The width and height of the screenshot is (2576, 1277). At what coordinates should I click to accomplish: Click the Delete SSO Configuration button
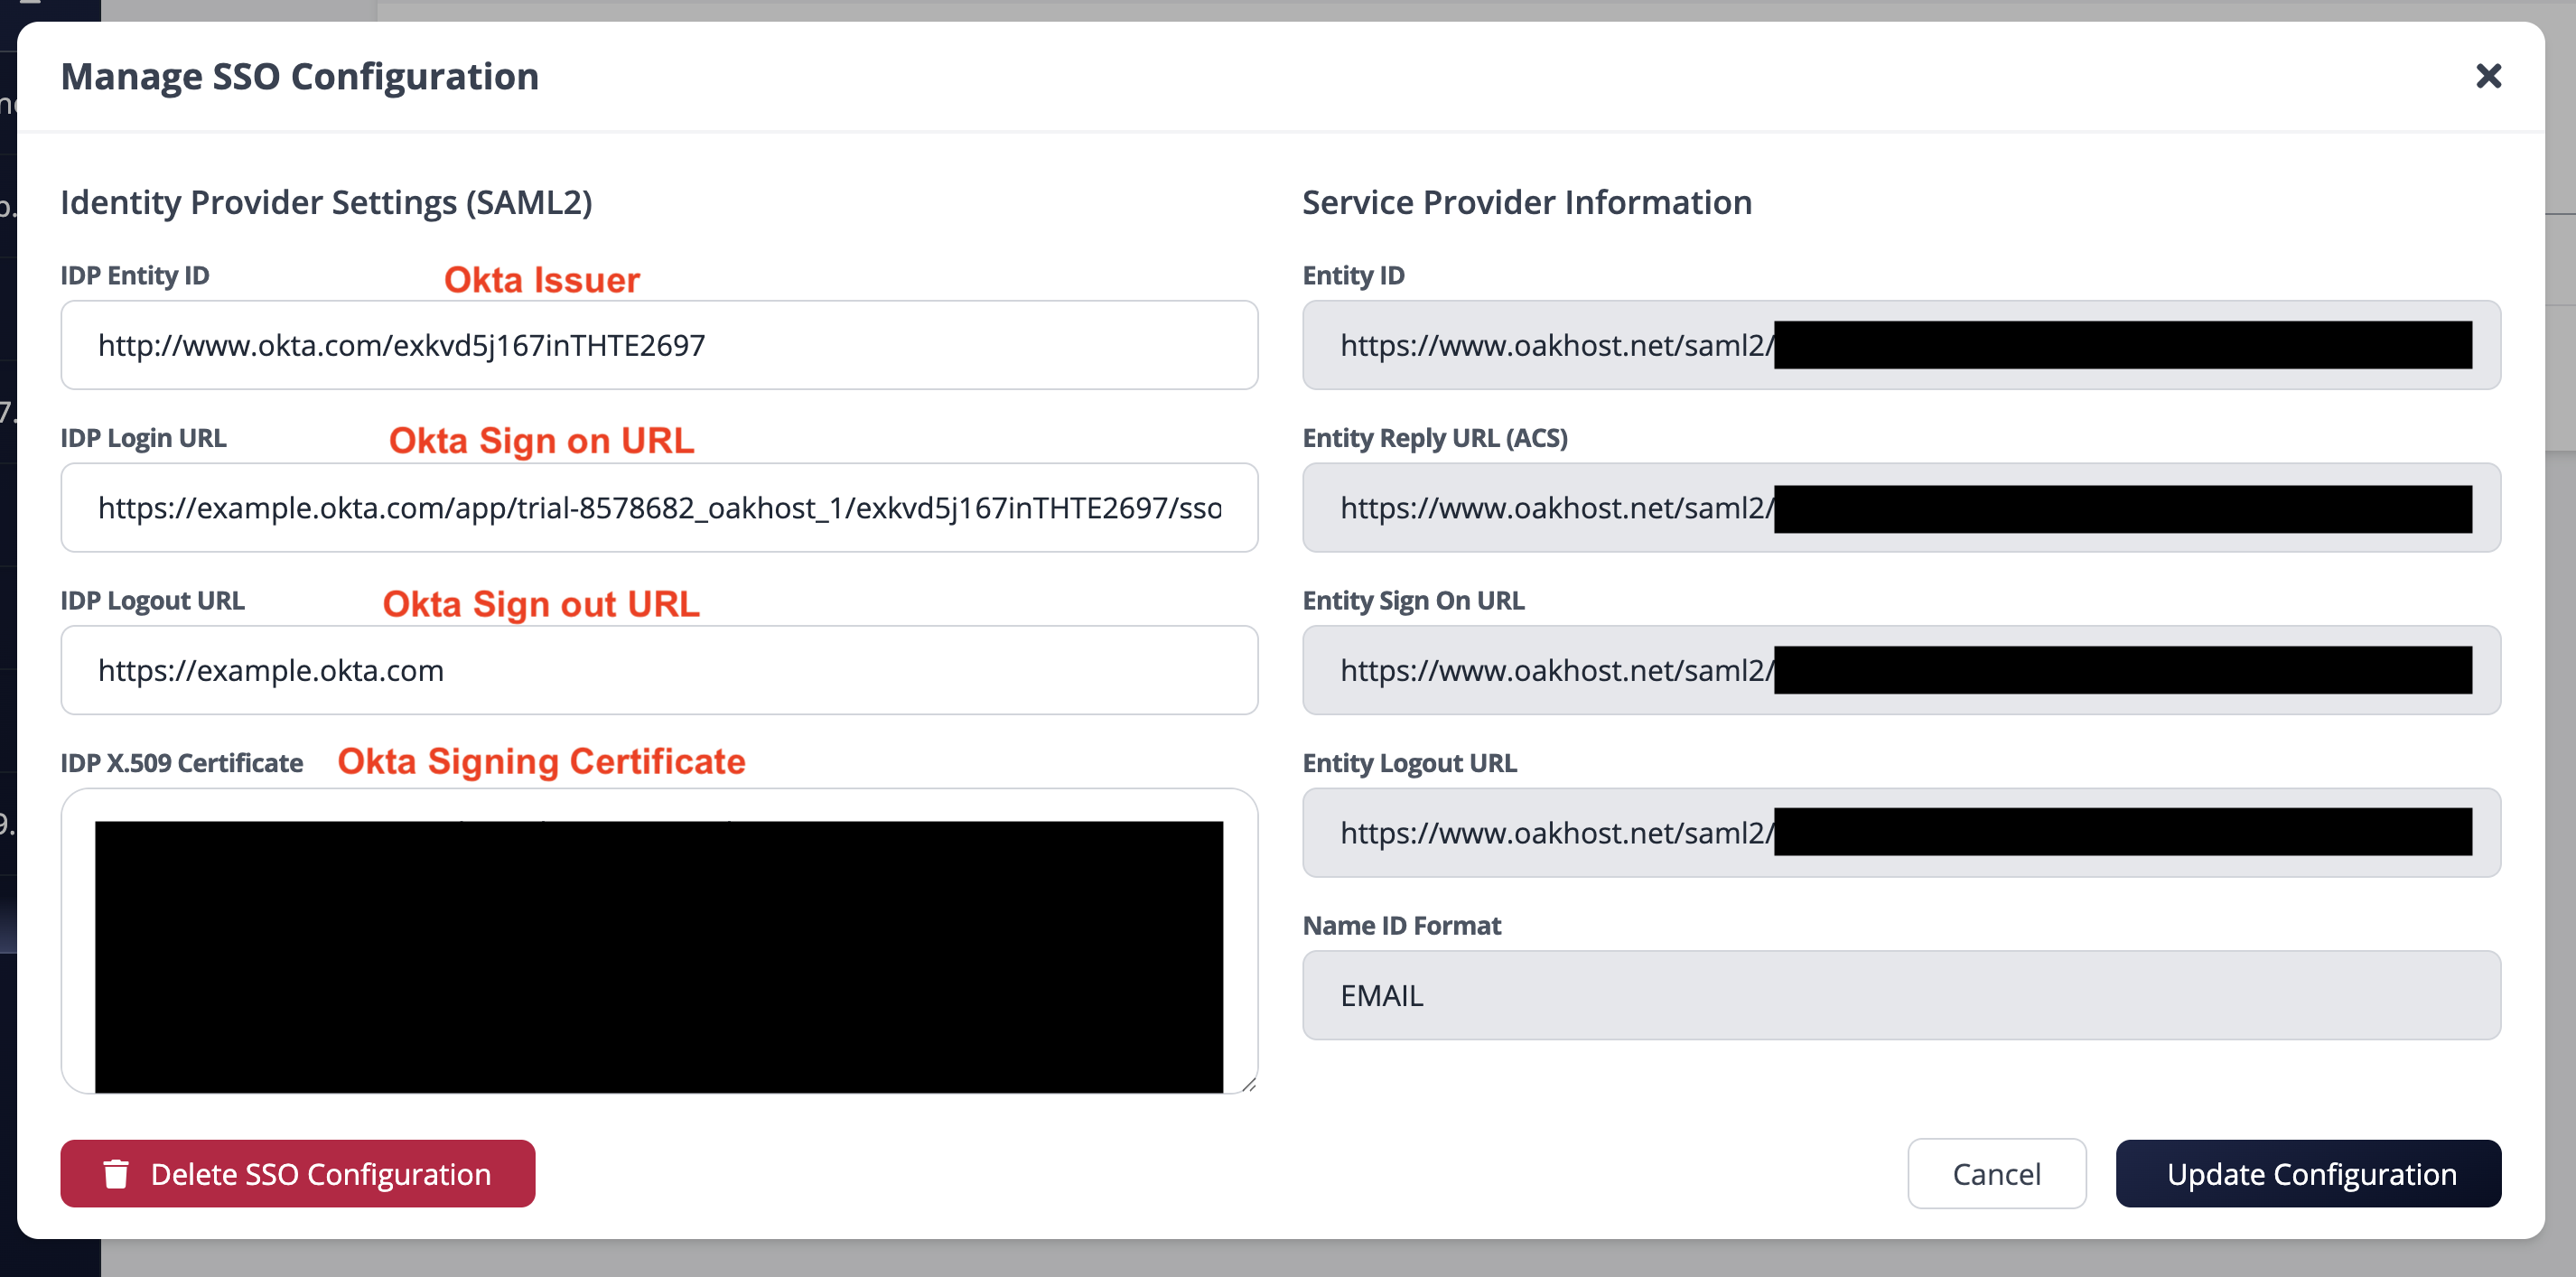[297, 1173]
